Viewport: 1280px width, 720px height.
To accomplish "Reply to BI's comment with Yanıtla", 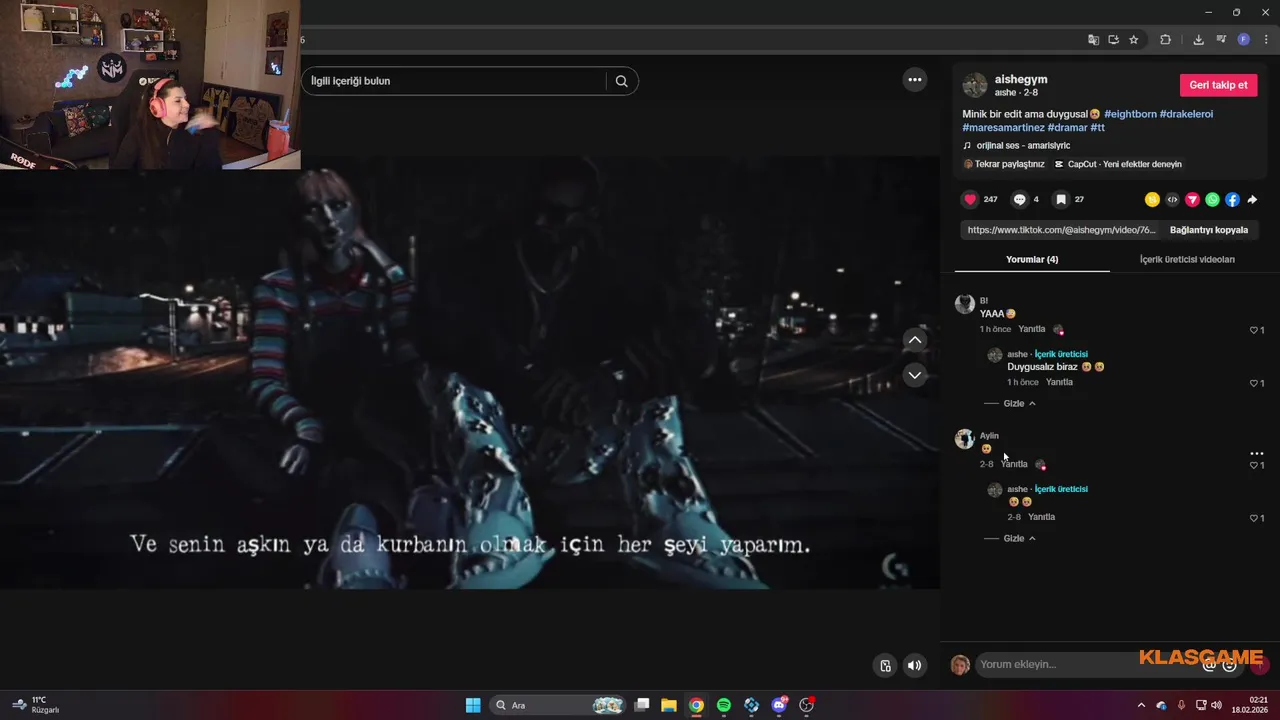I will [x=1031, y=329].
